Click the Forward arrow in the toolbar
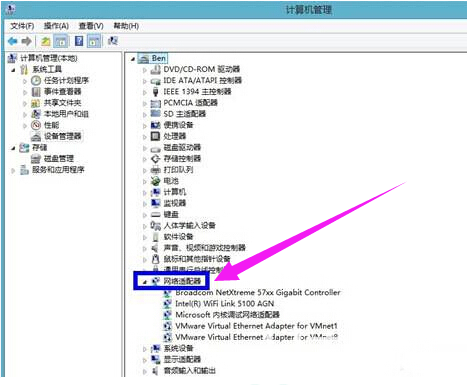The image size is (467, 386). pos(26,41)
